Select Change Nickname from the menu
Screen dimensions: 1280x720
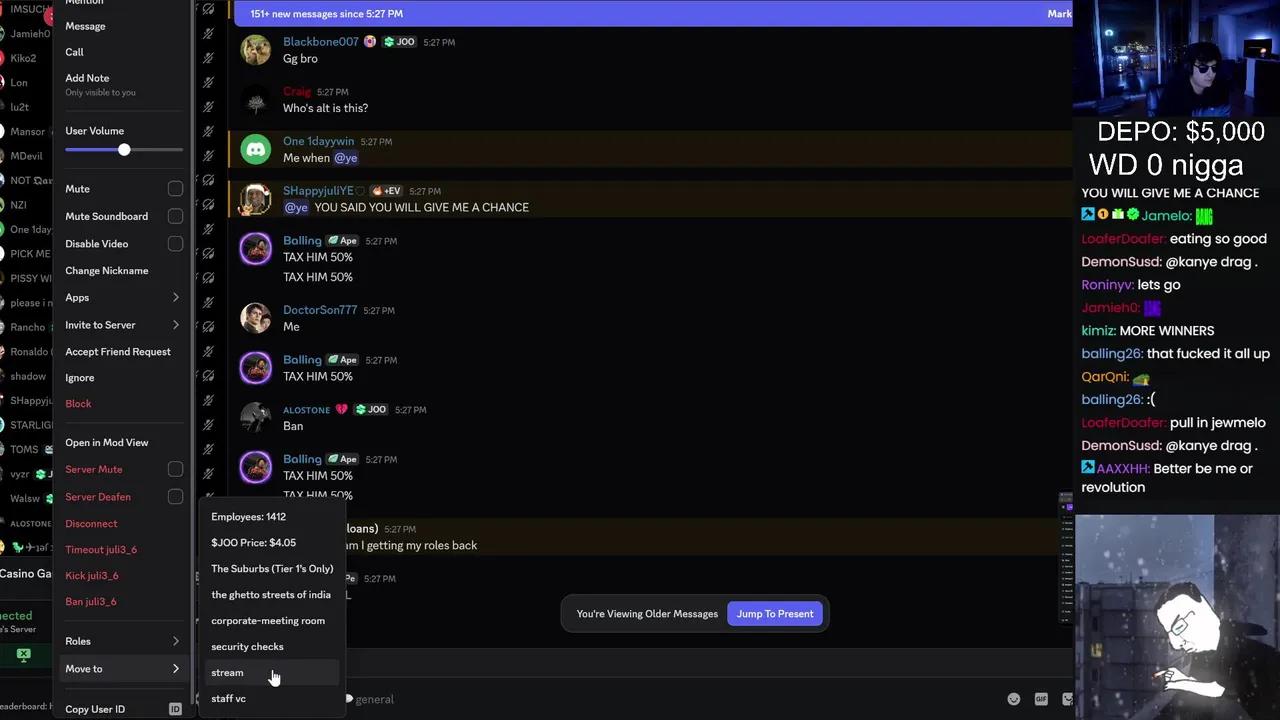(x=106, y=270)
